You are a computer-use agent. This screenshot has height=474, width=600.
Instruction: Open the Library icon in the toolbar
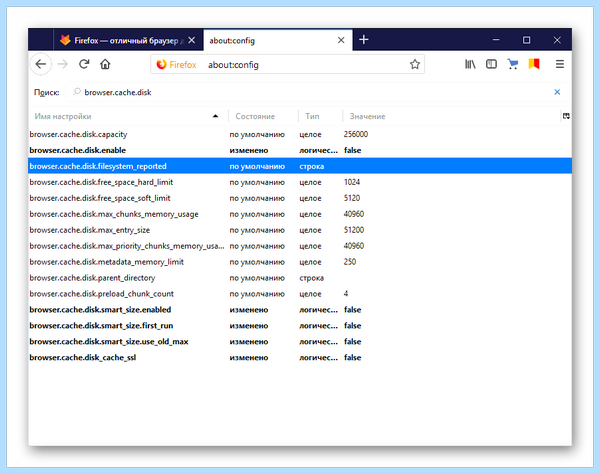(x=470, y=64)
